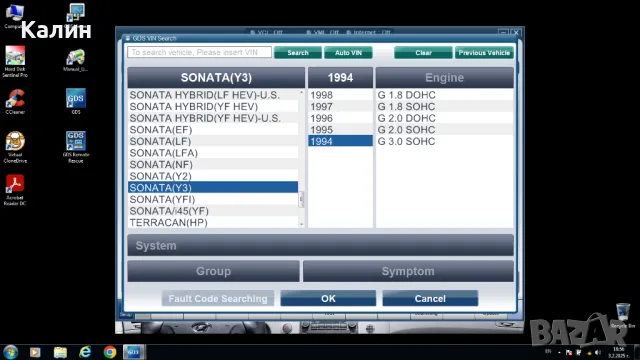The width and height of the screenshot is (640, 360).
Task: Click the Engine column header
Action: click(444, 78)
